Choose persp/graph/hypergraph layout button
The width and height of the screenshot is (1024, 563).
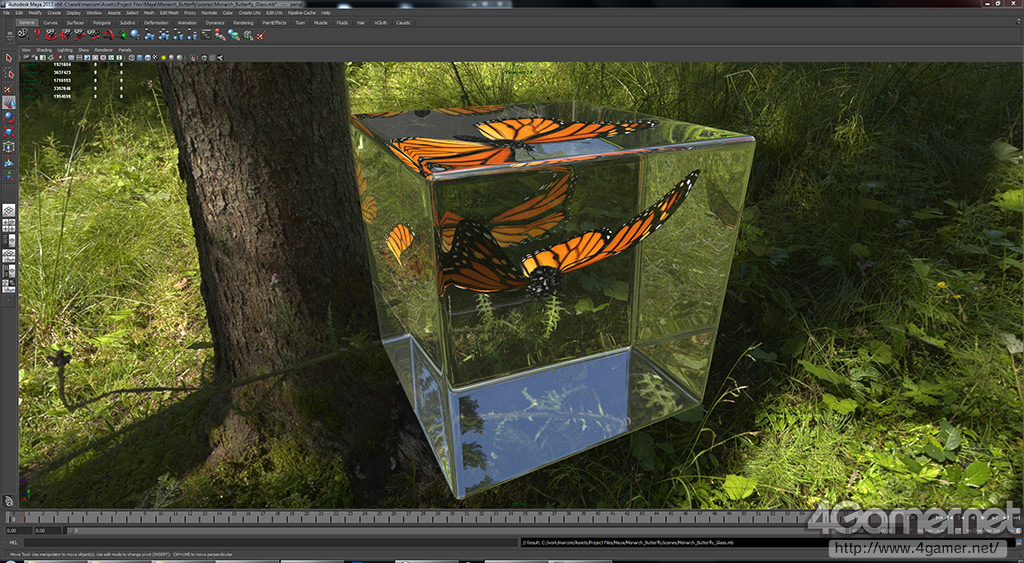(8, 285)
